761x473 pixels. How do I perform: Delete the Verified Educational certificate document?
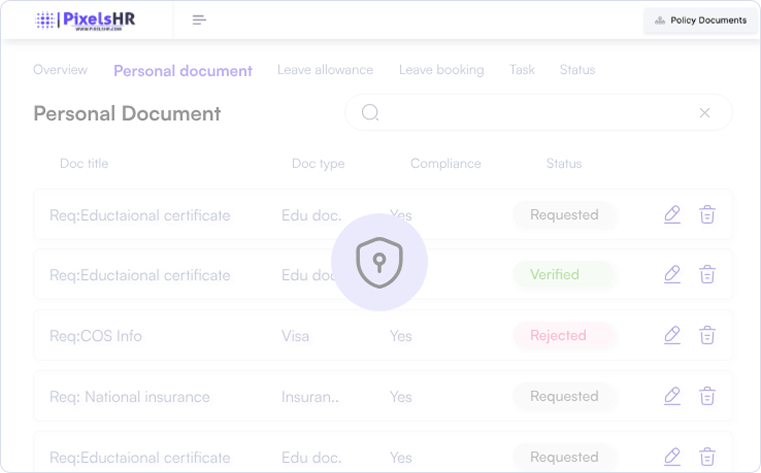pyautogui.click(x=707, y=274)
